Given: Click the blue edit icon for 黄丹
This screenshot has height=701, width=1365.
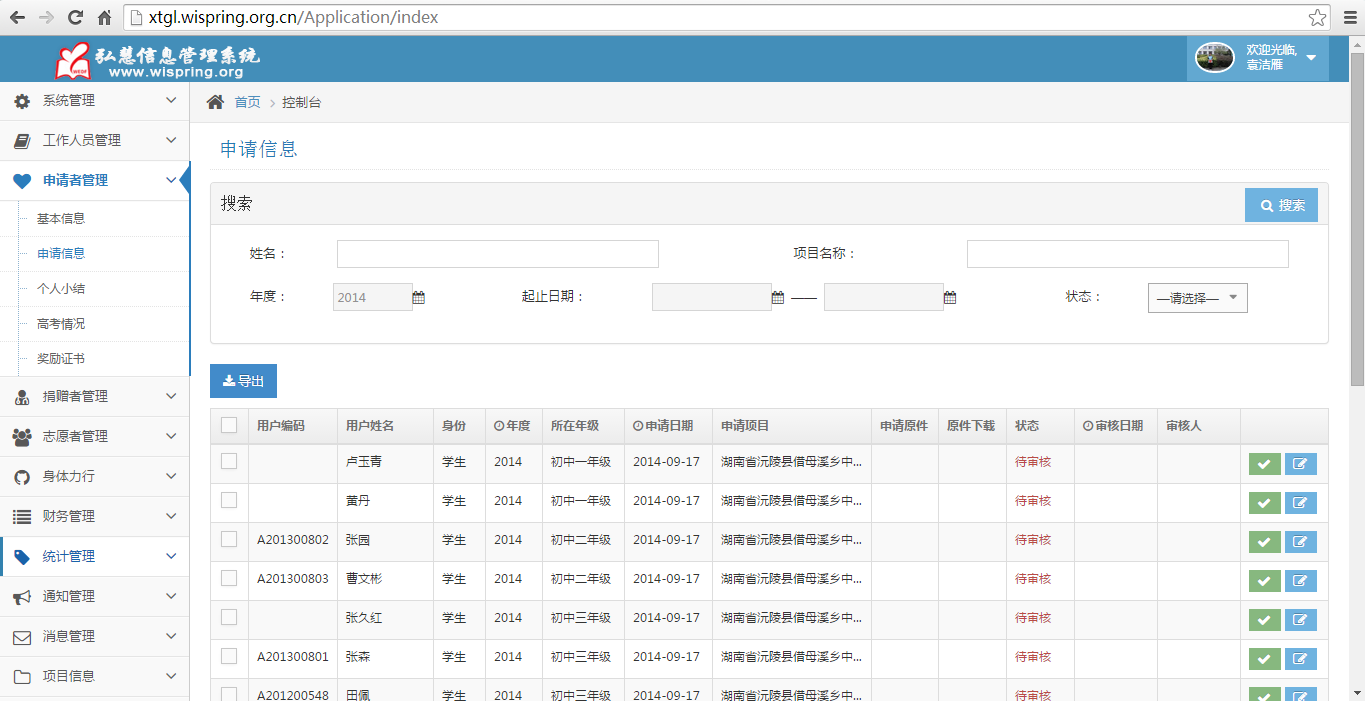Looking at the screenshot, I should (1300, 503).
